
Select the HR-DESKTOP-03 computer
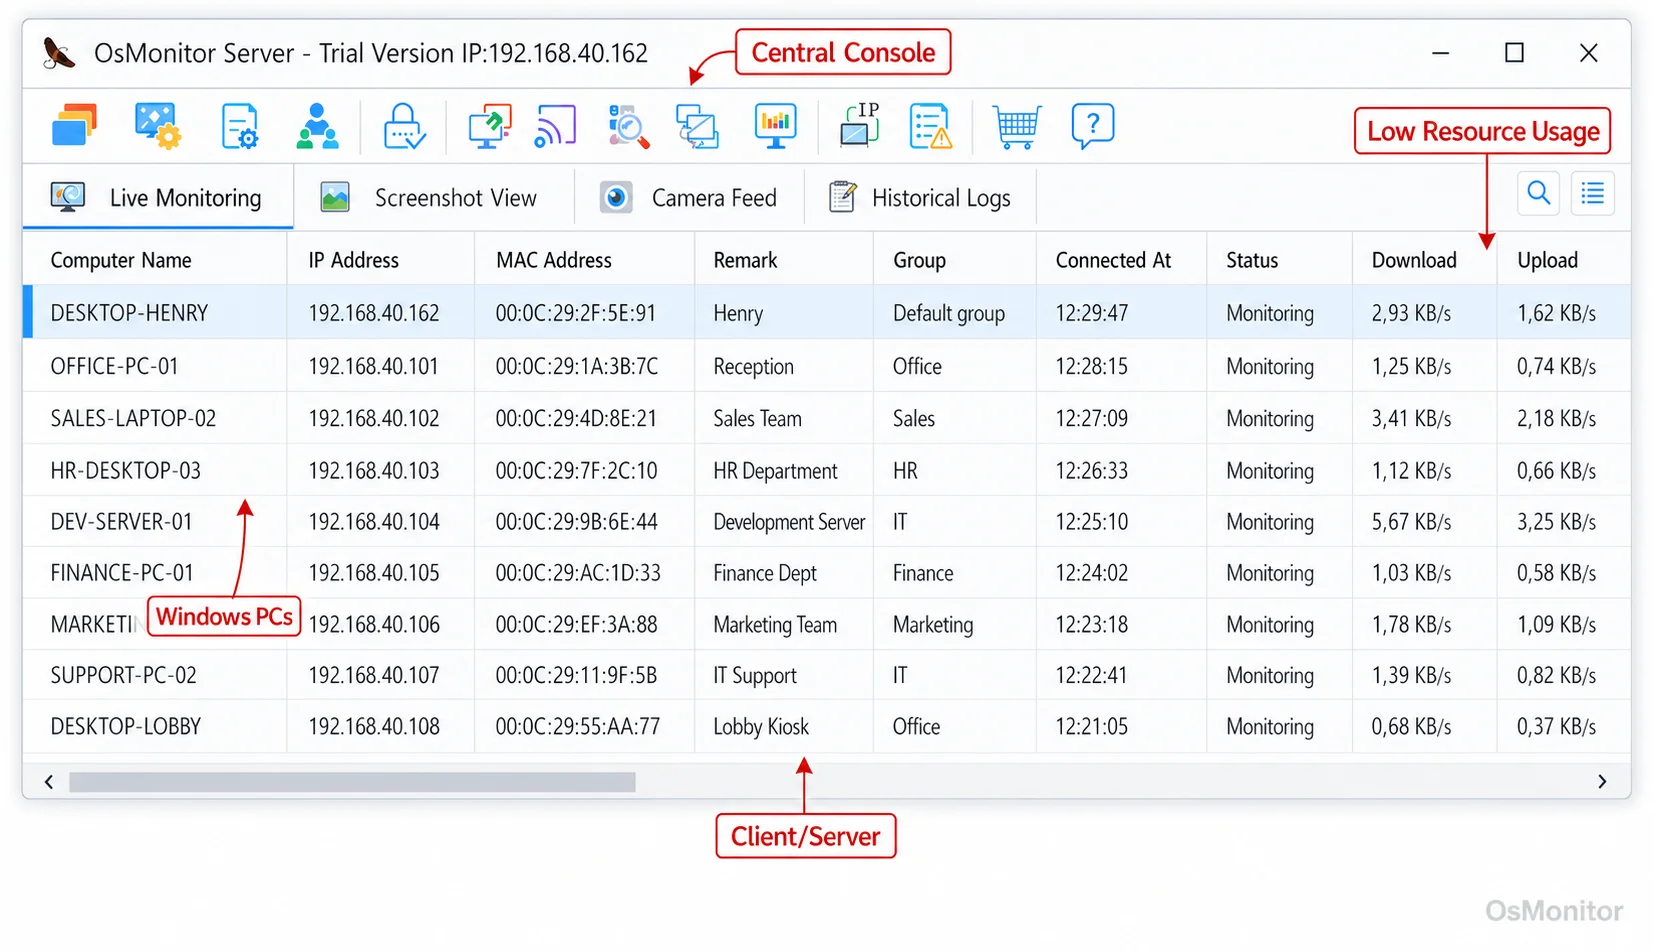tap(125, 470)
